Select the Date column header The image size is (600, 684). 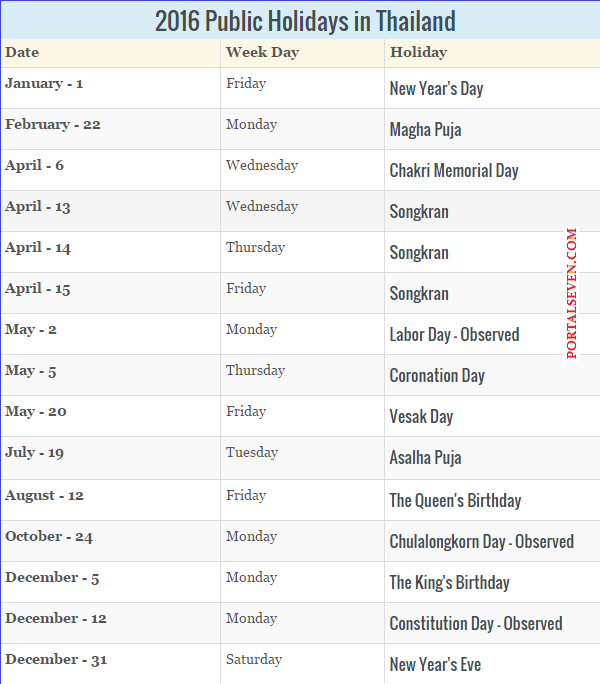coord(22,52)
